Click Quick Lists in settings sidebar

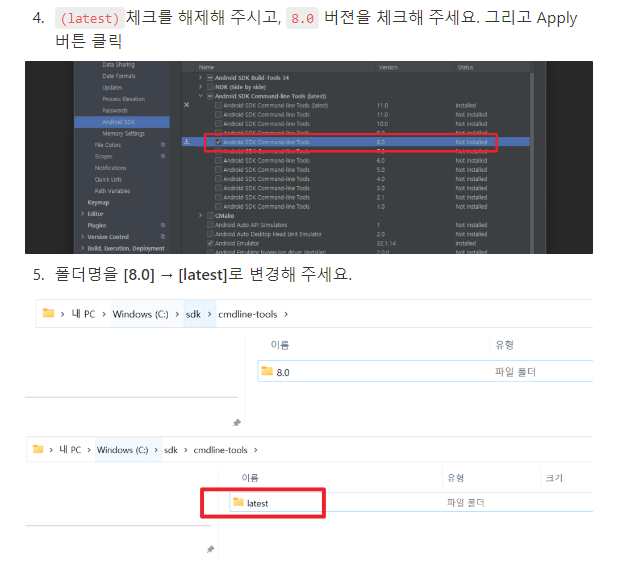tap(108, 179)
